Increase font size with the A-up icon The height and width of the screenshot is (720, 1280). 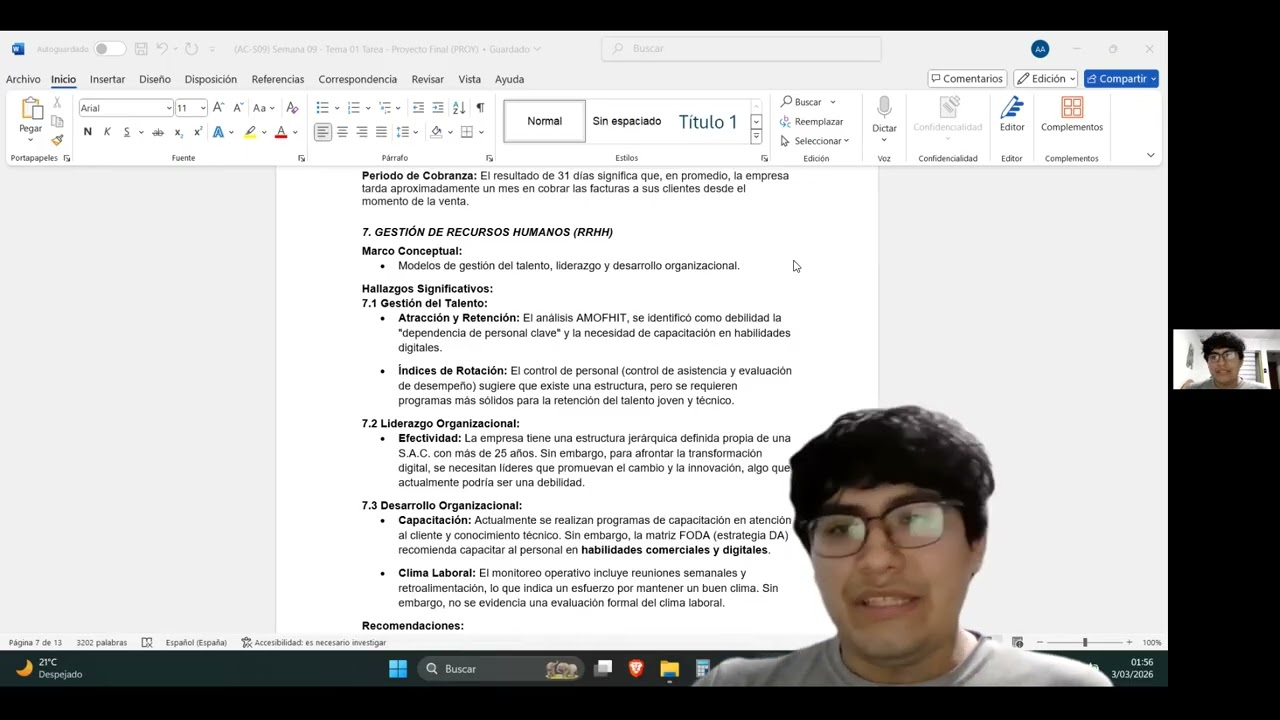point(218,108)
